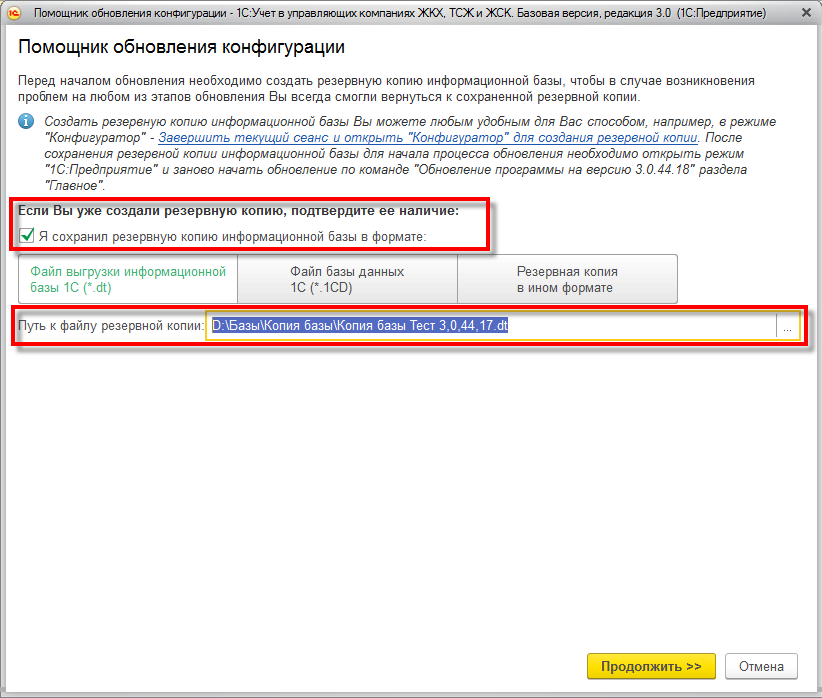Click the blue information icon
Viewport: 822px width, 698px height.
pos(26,121)
